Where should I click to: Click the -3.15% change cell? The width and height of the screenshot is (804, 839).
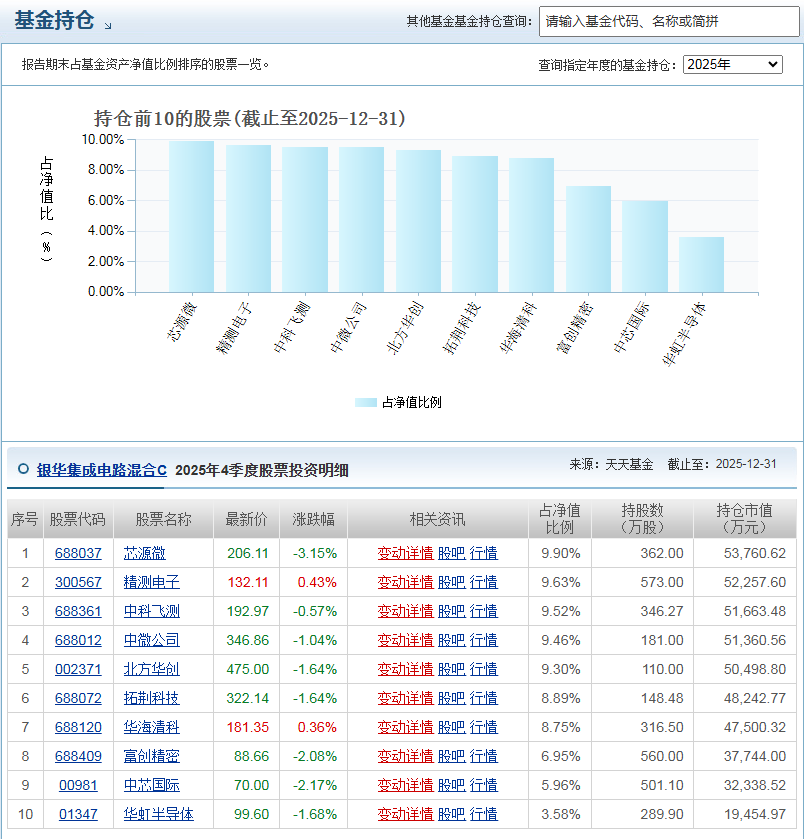click(315, 553)
